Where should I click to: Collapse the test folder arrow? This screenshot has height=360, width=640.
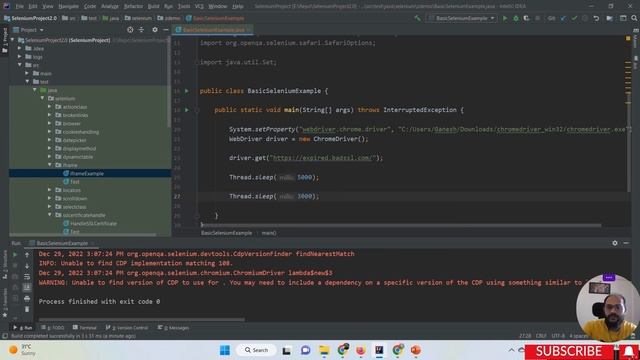tap(27, 82)
